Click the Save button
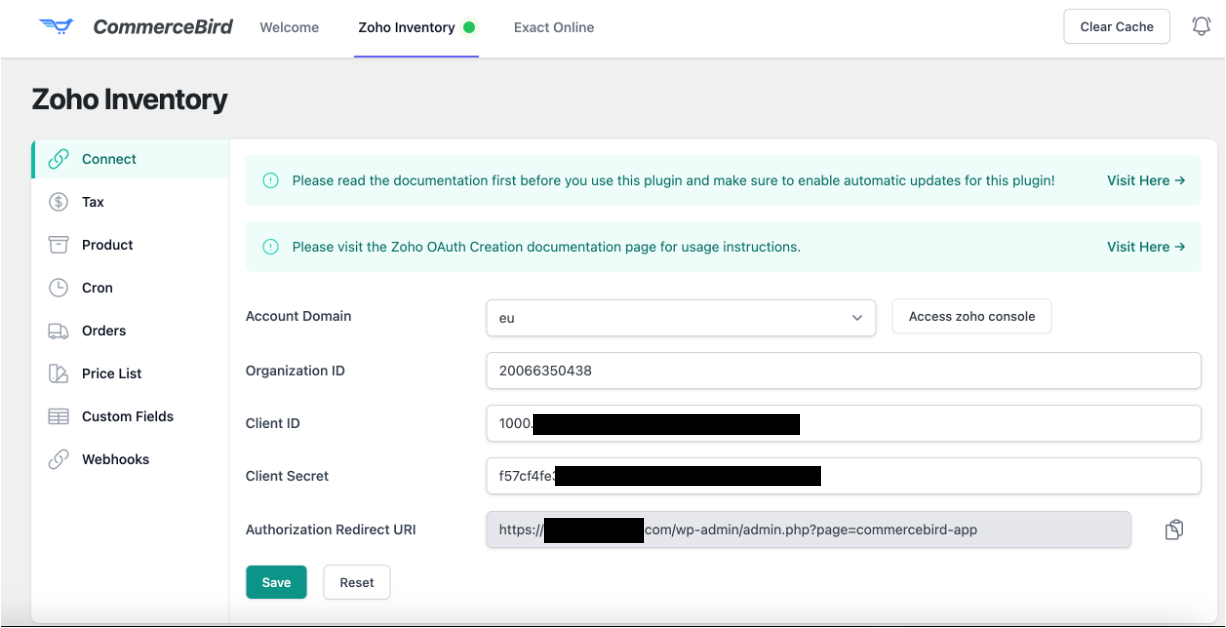Screen dimensions: 1226x628 click(276, 583)
